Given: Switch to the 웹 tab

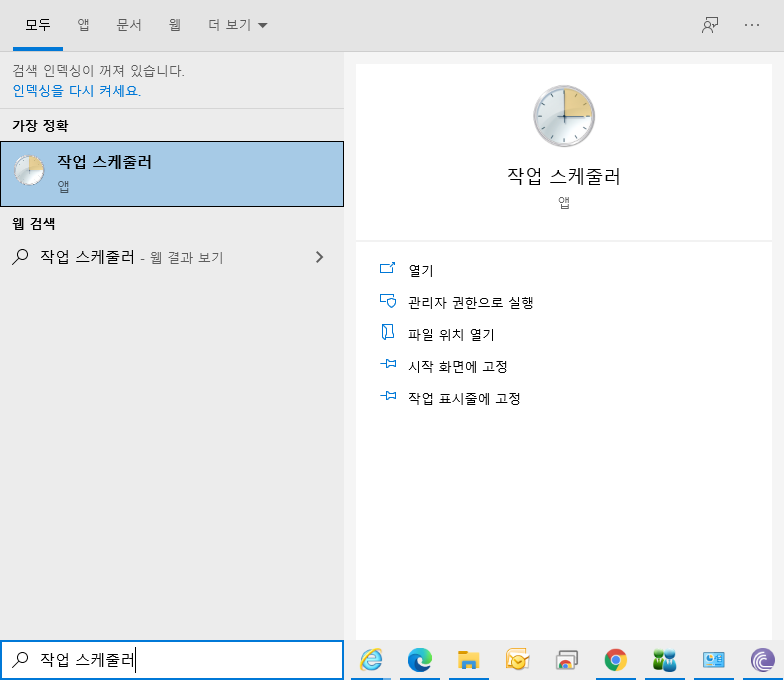Looking at the screenshot, I should [x=174, y=25].
